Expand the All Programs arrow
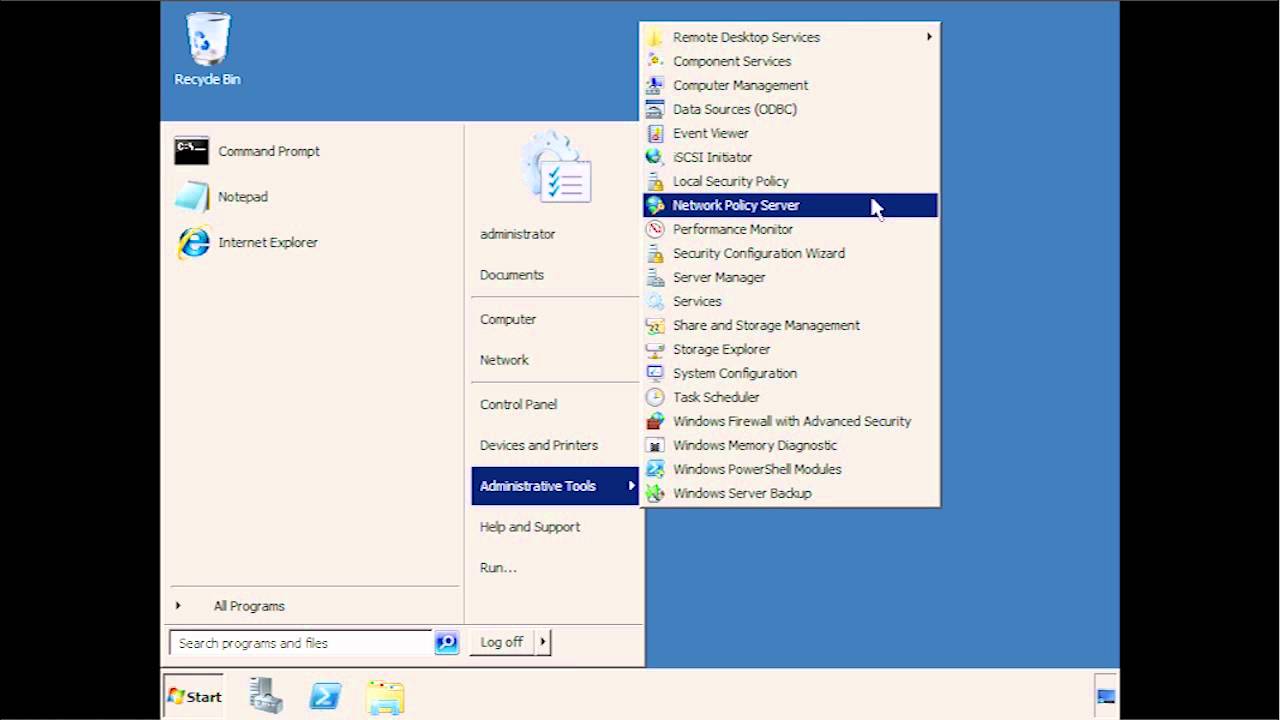Image resolution: width=1280 pixels, height=720 pixels. [178, 605]
